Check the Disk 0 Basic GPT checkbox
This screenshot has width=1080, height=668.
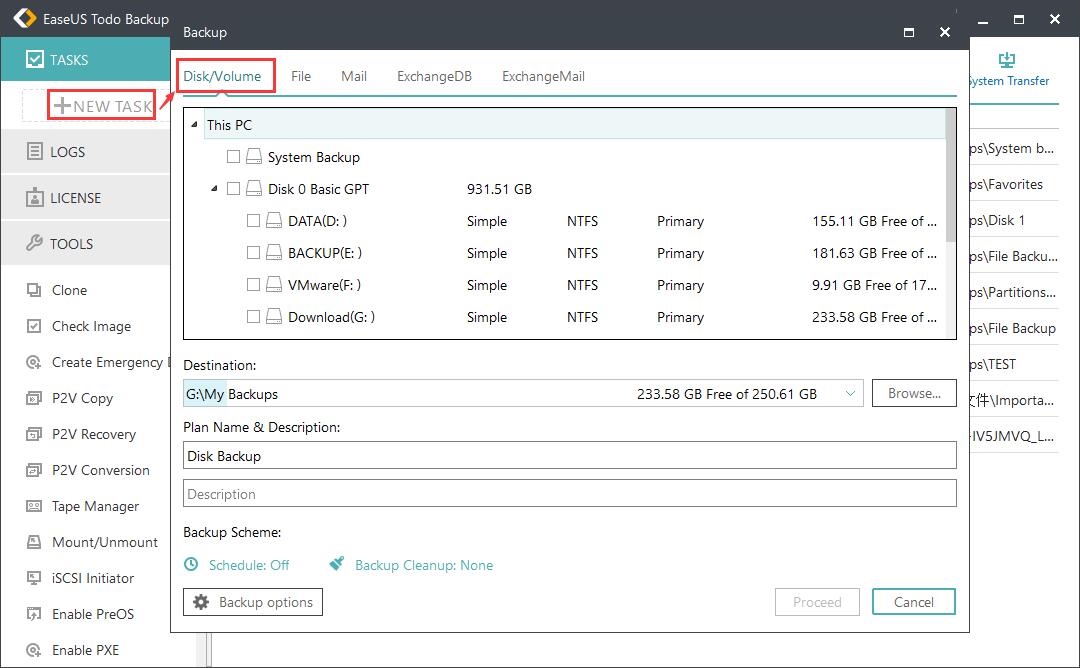coord(233,189)
